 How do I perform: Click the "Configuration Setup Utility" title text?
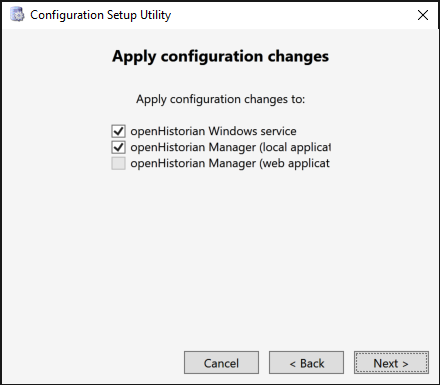coord(100,15)
